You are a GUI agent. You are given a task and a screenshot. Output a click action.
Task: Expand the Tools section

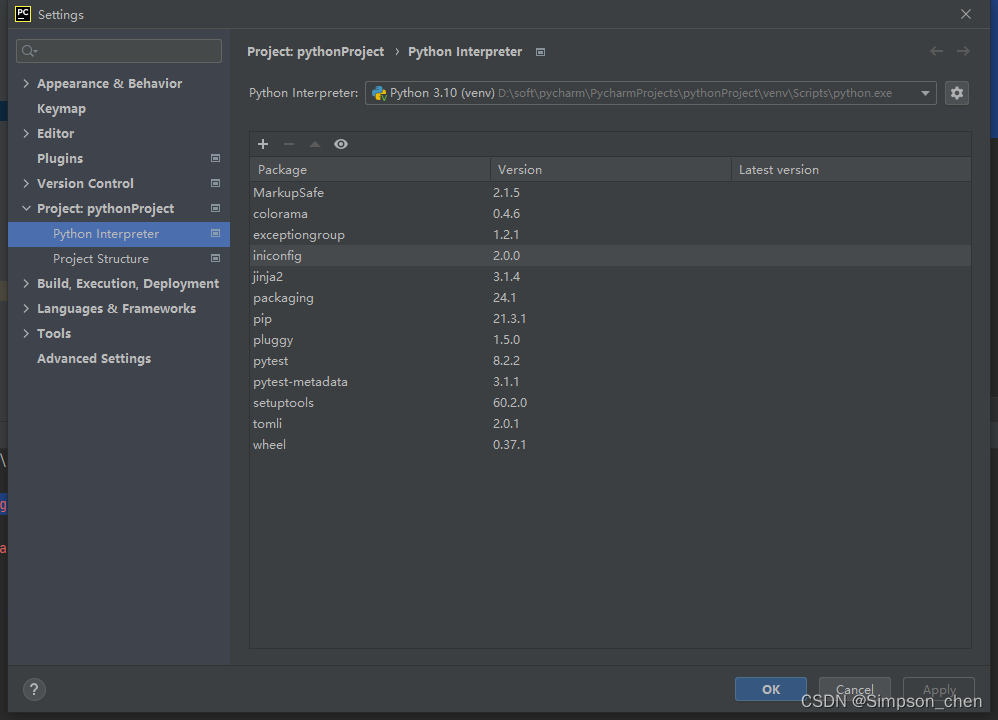tap(26, 333)
